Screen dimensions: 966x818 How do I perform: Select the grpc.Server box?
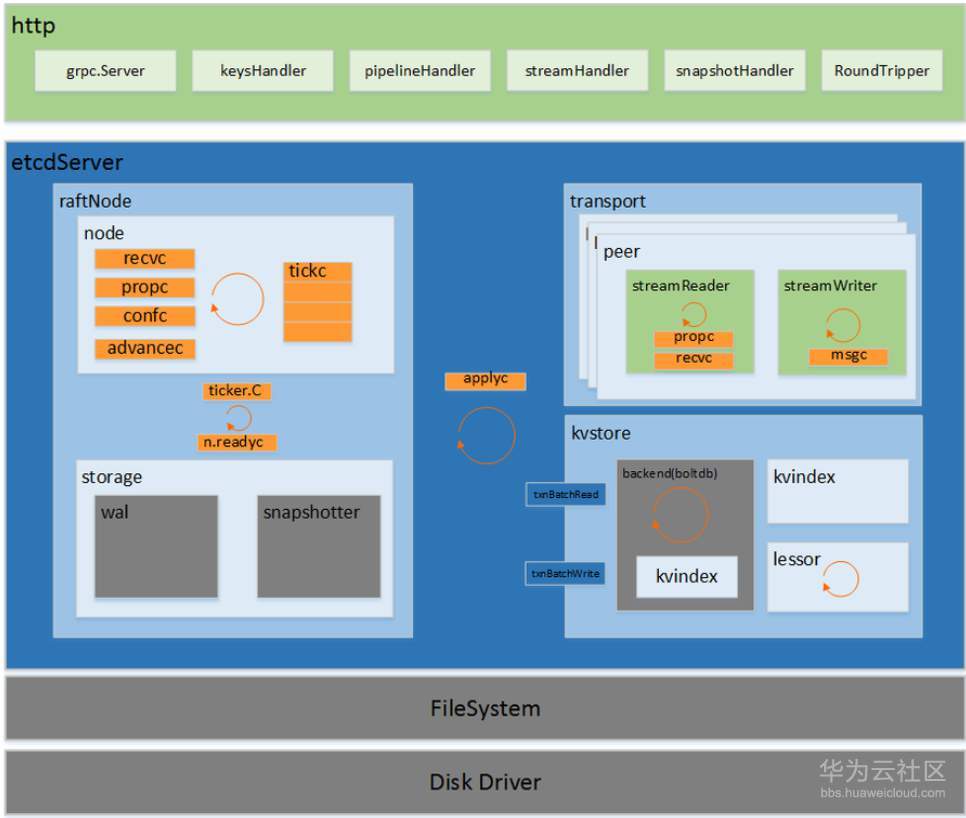pyautogui.click(x=105, y=71)
